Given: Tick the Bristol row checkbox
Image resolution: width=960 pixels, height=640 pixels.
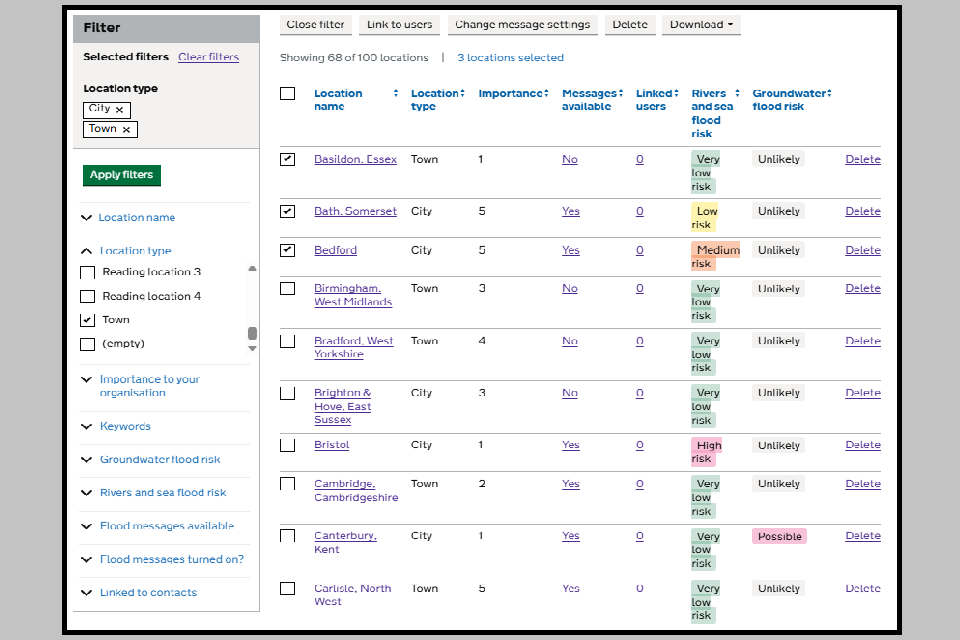Looking at the screenshot, I should click(x=288, y=445).
